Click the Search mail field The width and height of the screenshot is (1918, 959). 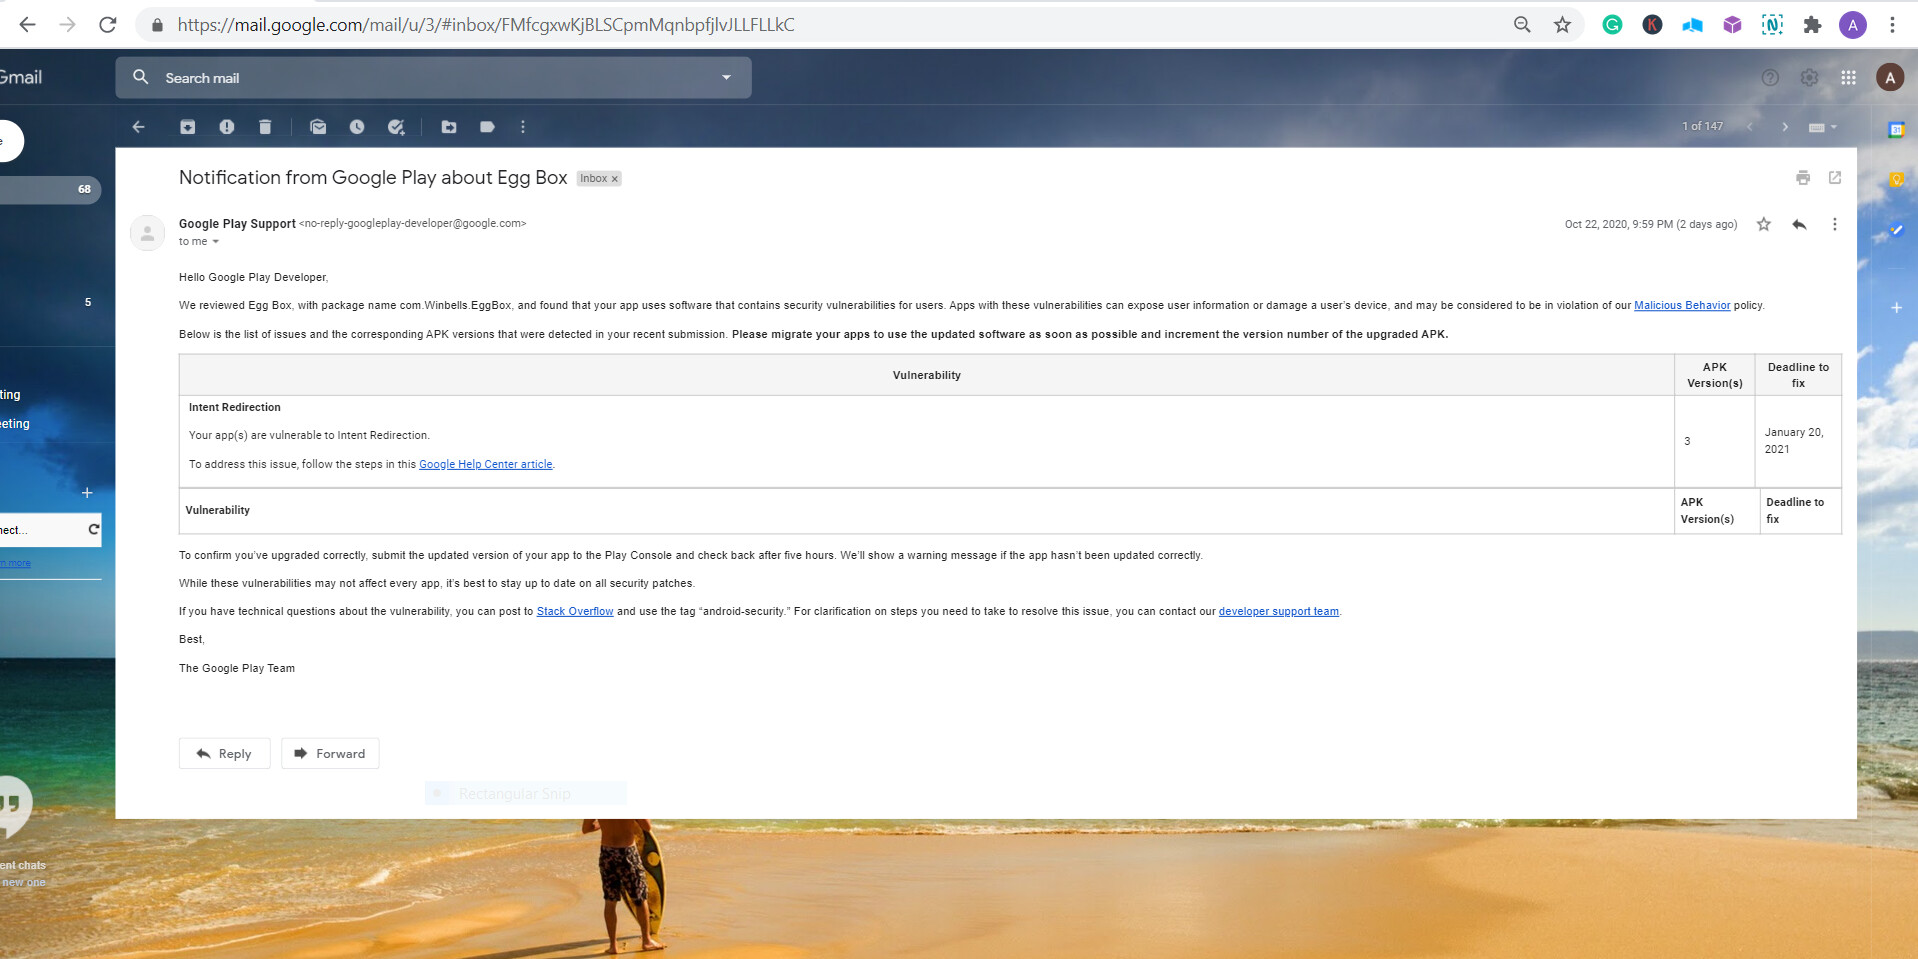(433, 78)
